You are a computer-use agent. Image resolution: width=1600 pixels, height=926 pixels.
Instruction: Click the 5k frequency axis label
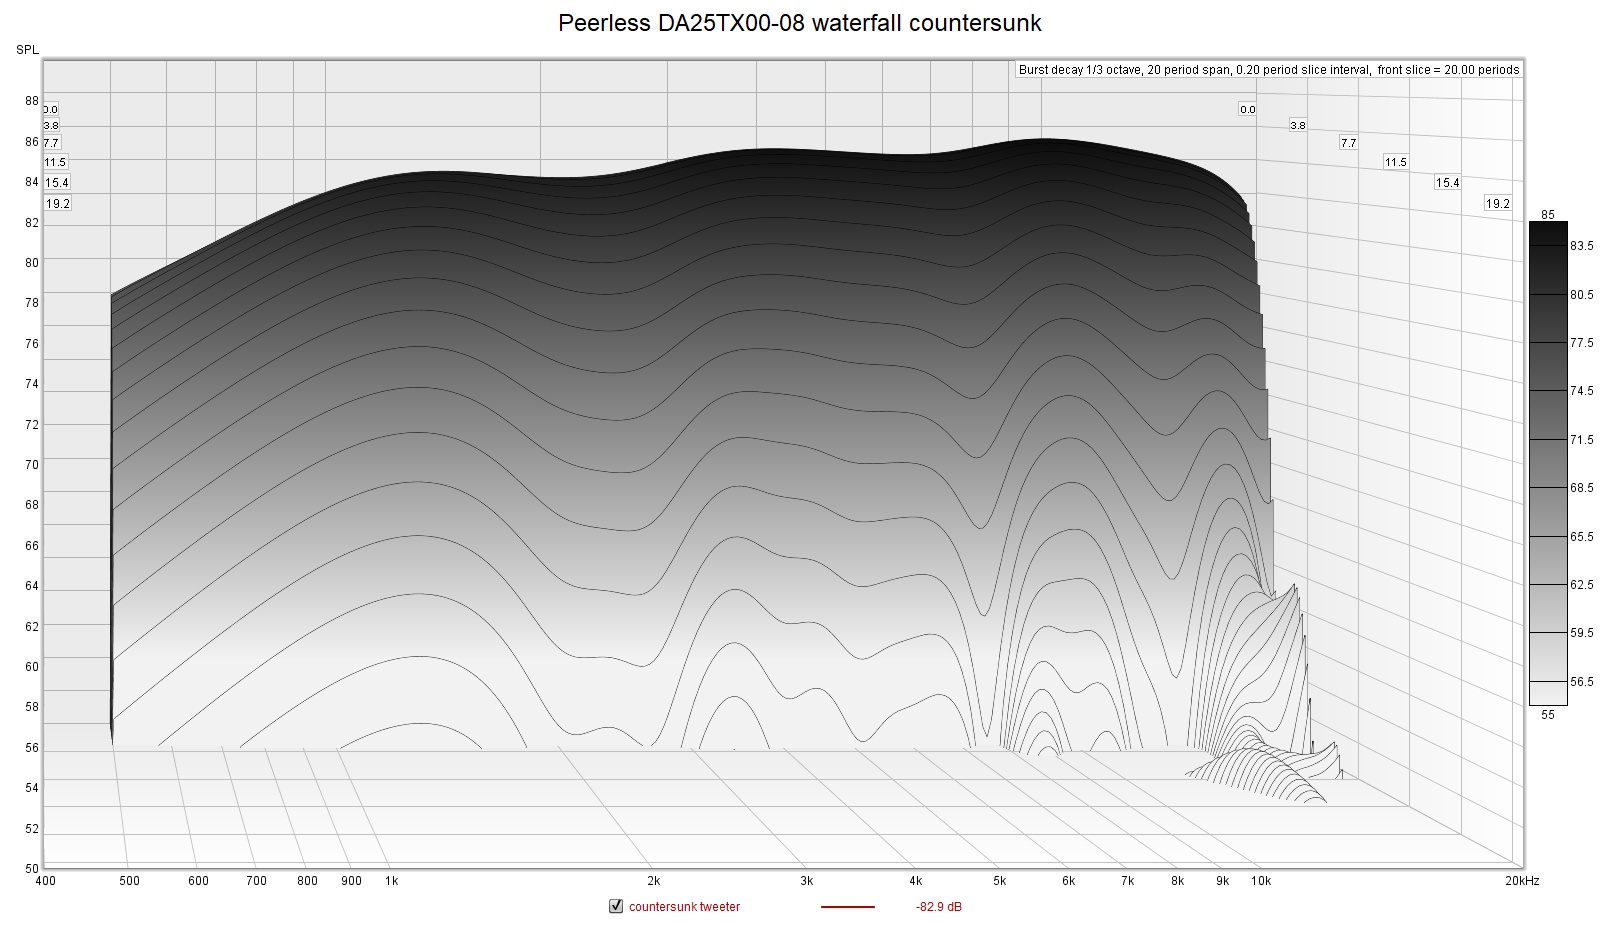[1000, 881]
